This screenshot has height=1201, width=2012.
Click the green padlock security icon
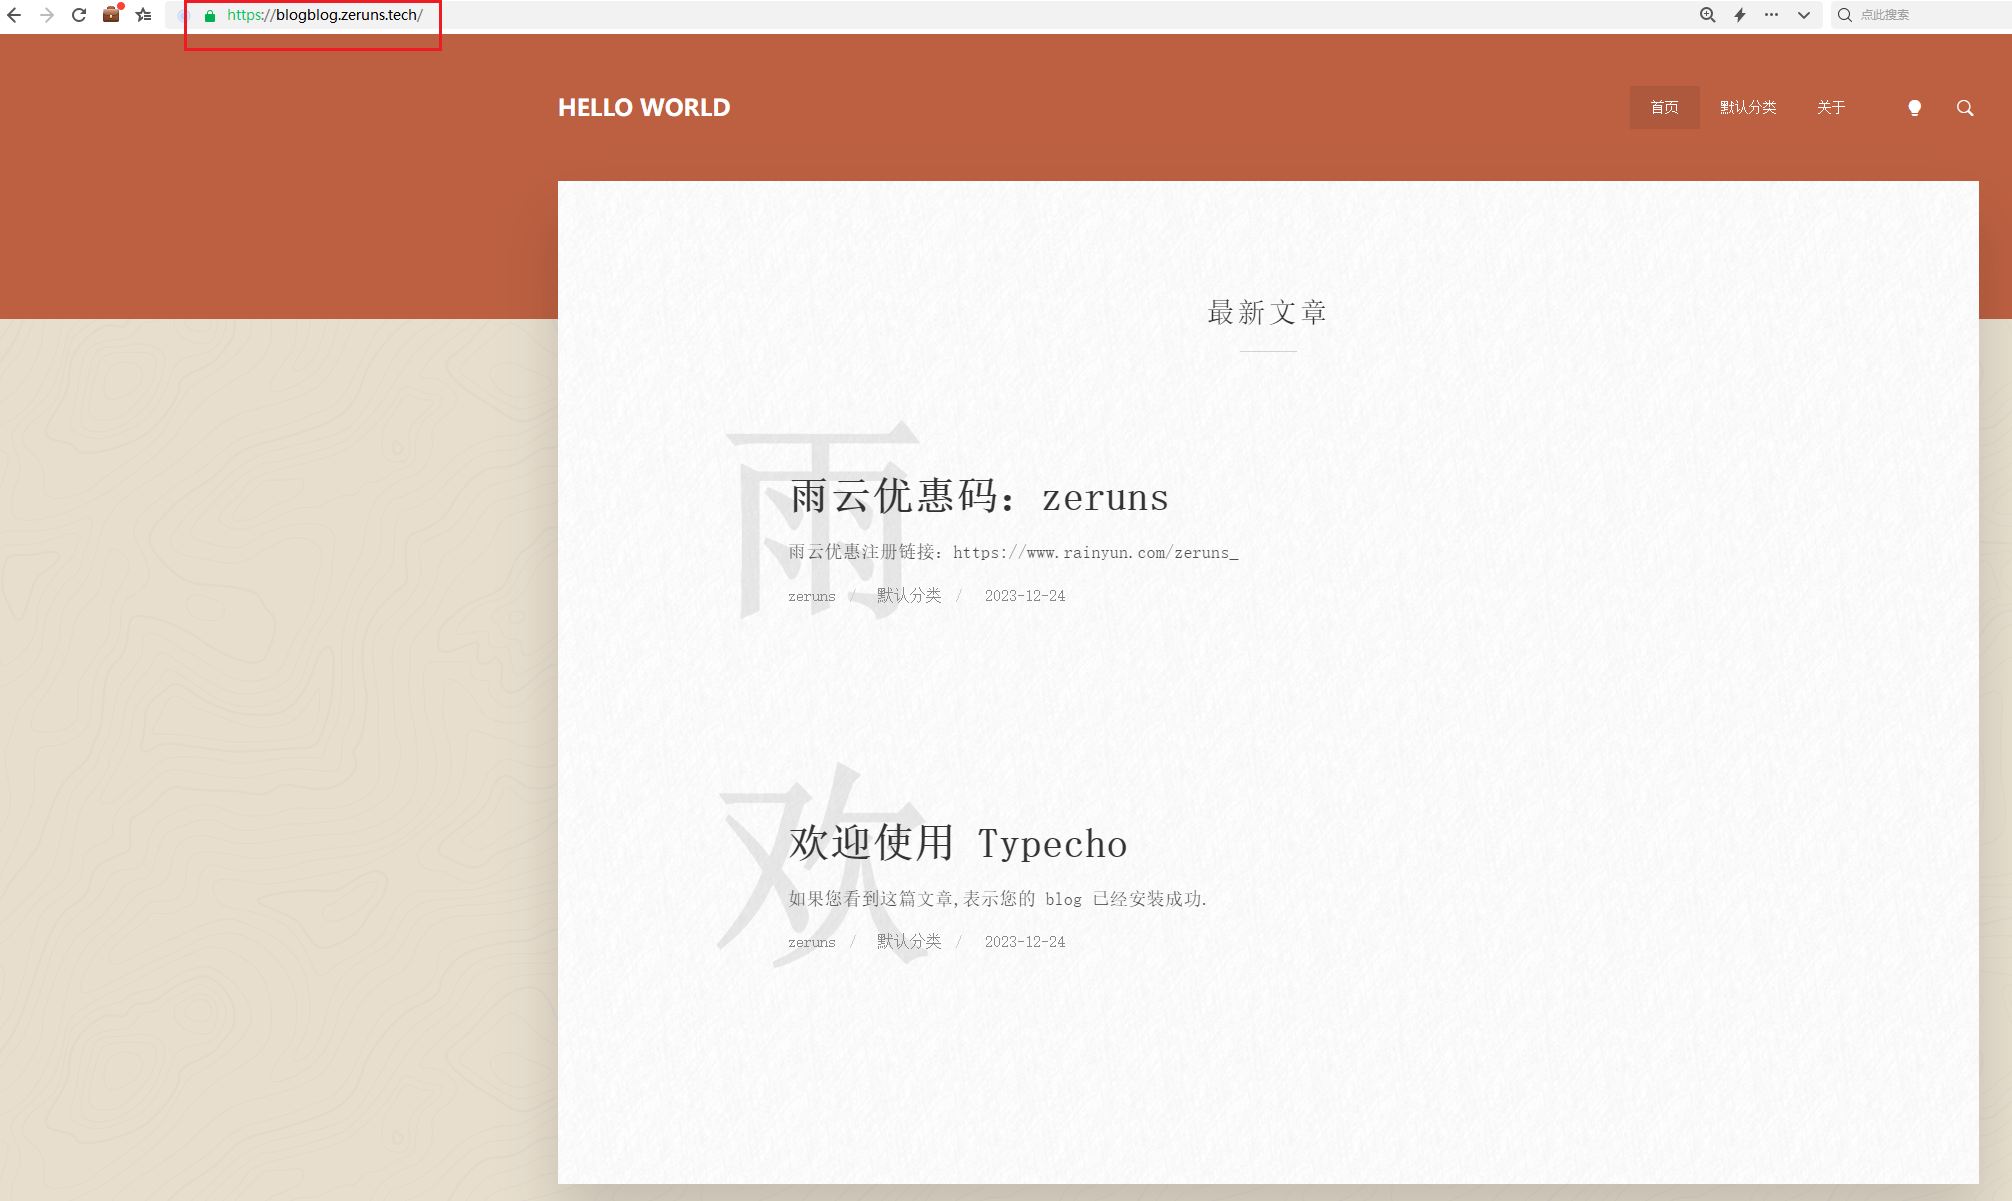[x=210, y=16]
